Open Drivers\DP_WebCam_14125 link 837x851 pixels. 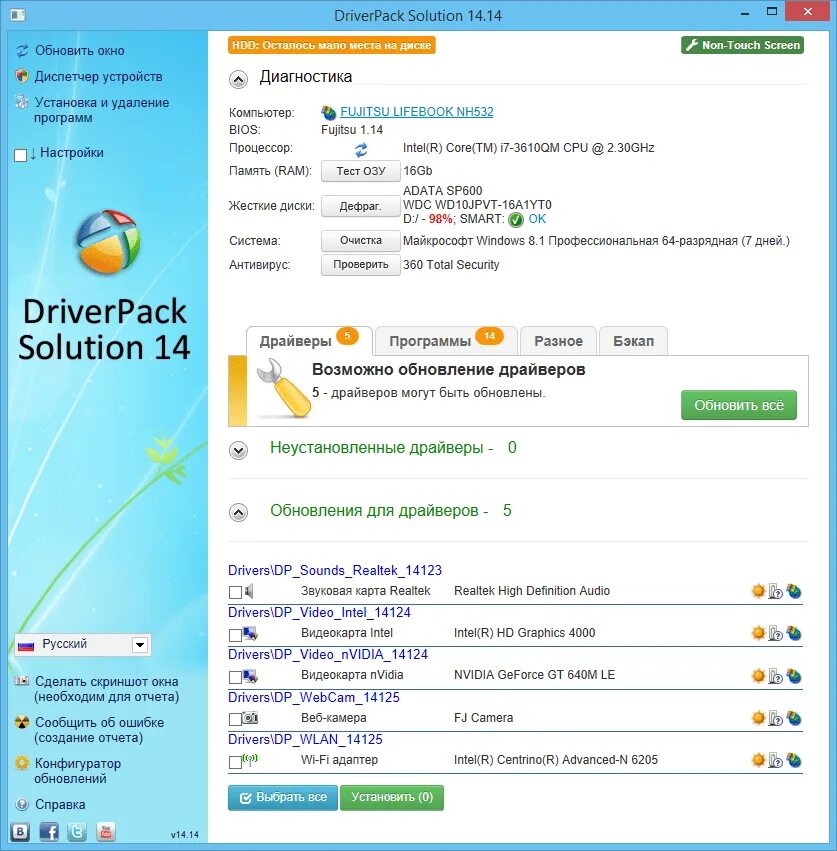(314, 697)
